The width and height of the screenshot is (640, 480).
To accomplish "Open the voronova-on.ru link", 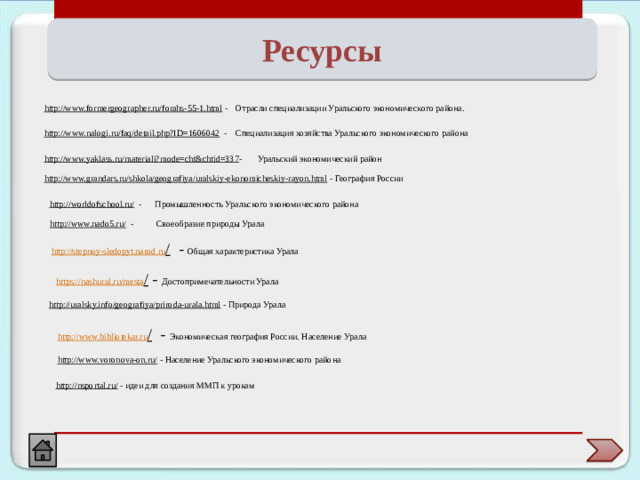I will [107, 360].
